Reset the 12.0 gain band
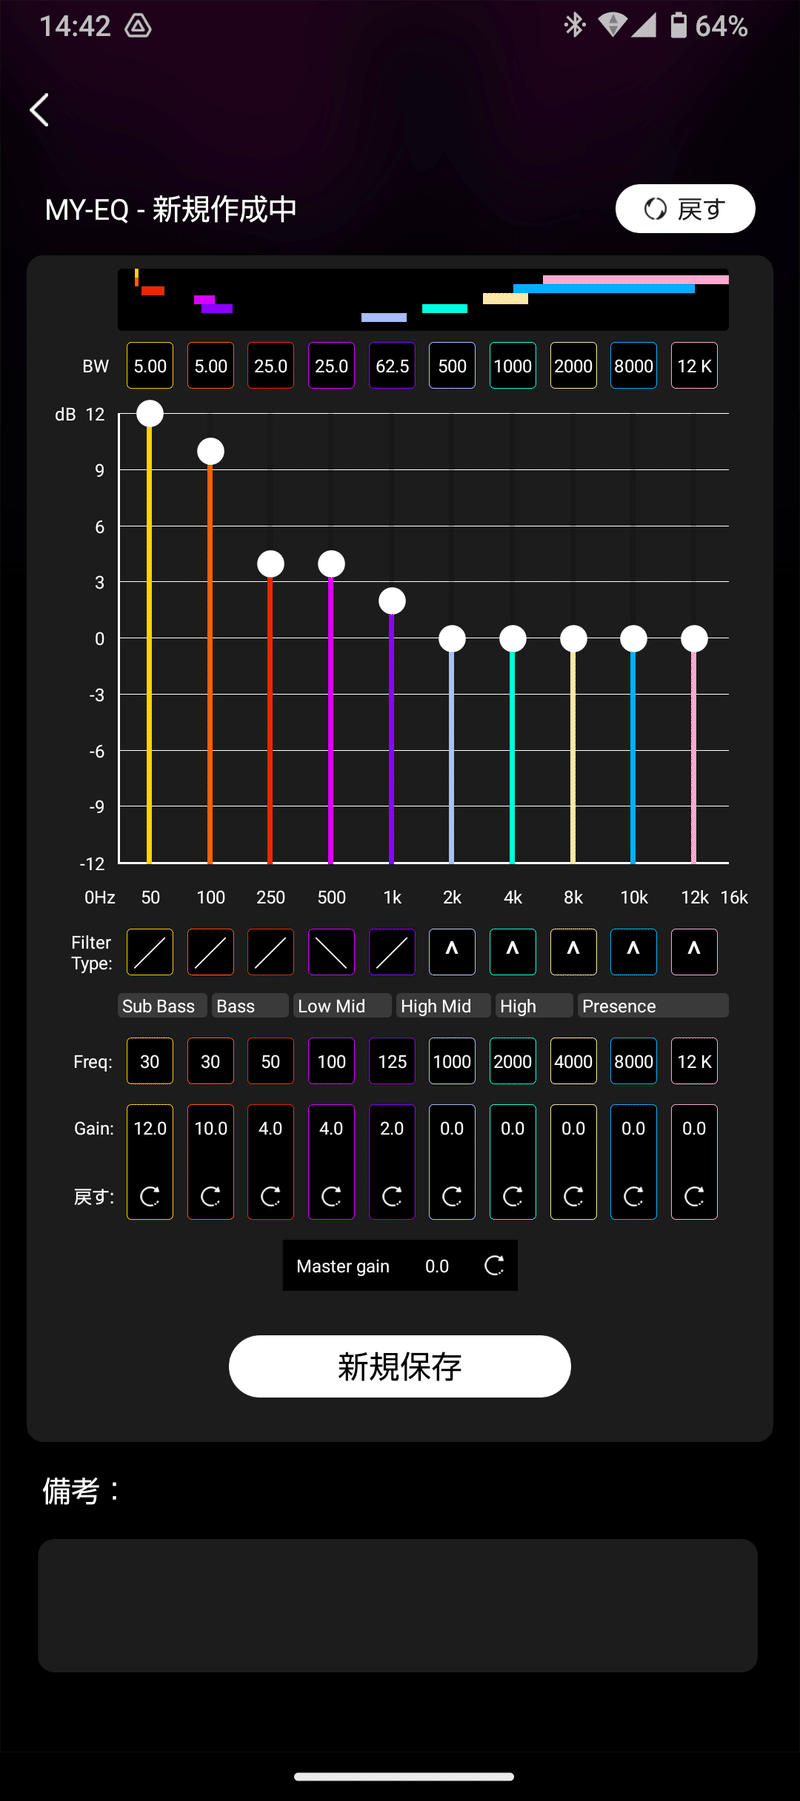 [x=150, y=1196]
